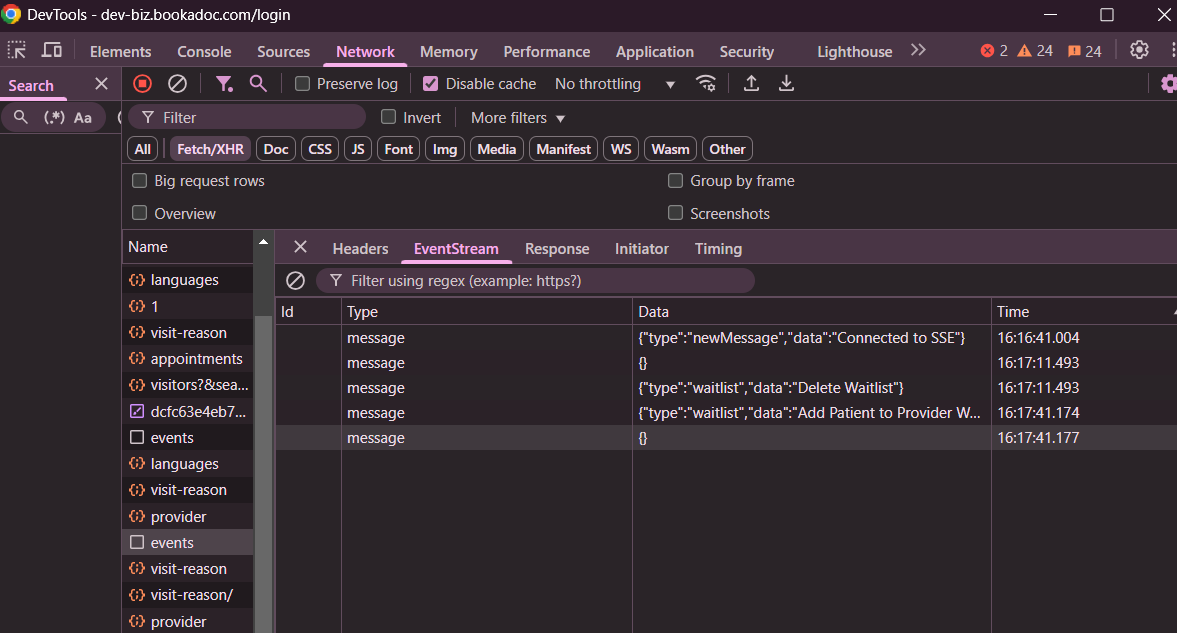Enable the Preserve log checkbox
Viewport: 1177px width, 633px height.
click(302, 84)
